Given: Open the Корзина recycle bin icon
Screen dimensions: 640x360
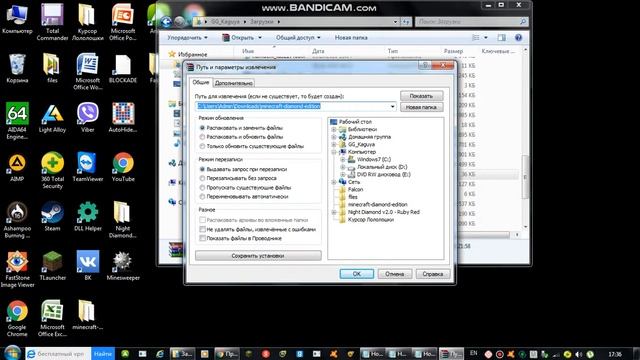Looking at the screenshot, I should point(17,68).
